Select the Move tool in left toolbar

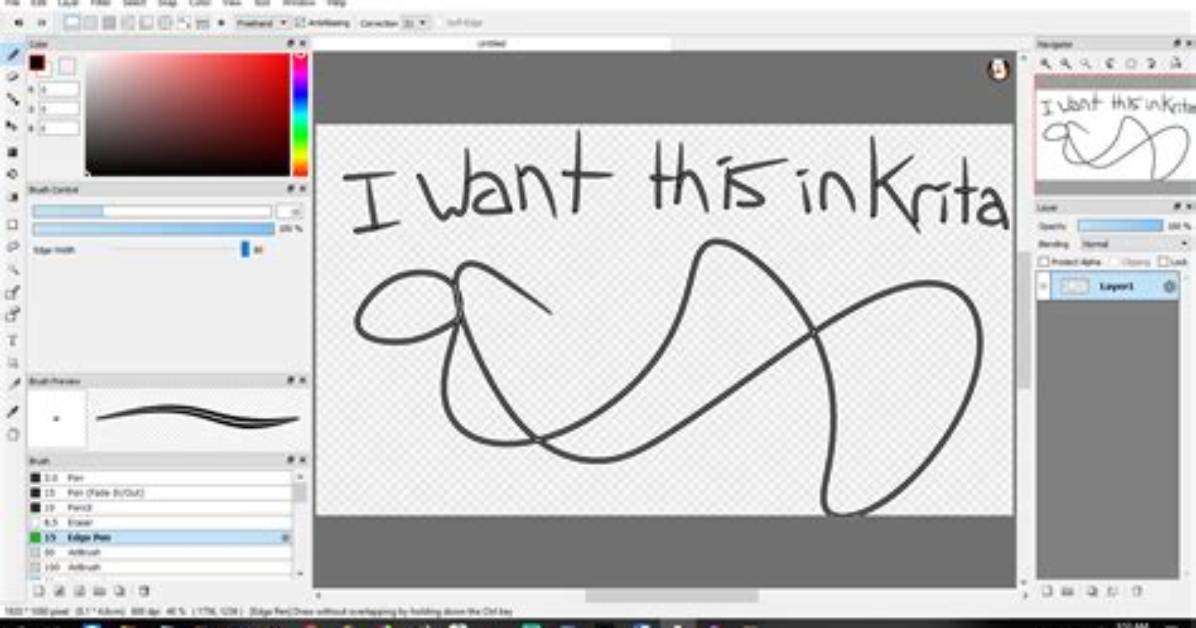[13, 126]
